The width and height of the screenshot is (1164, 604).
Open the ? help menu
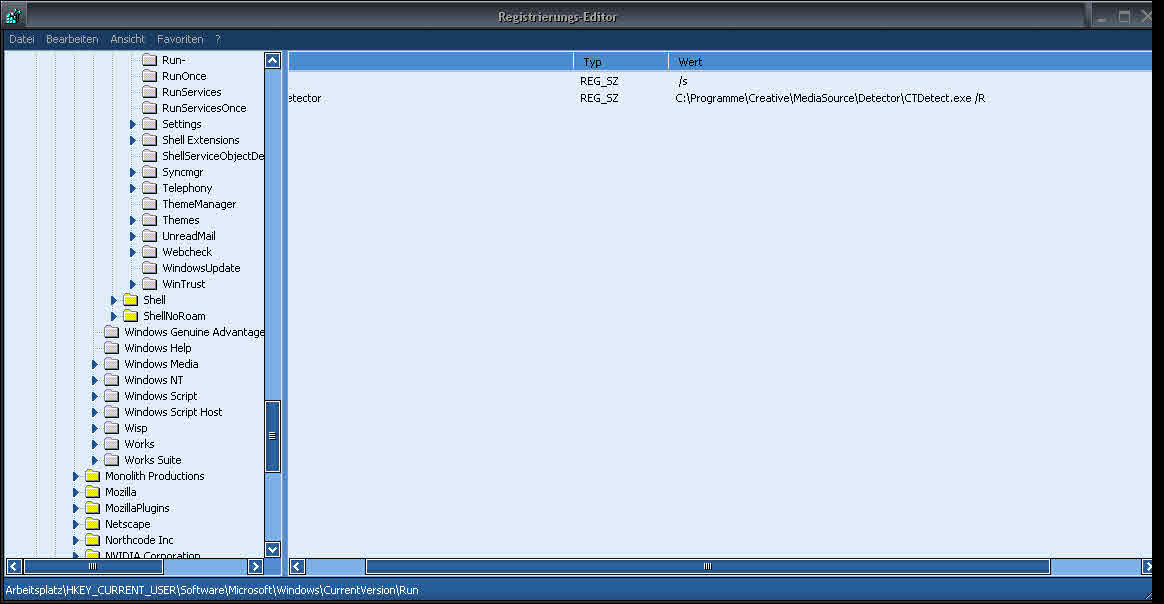[218, 39]
